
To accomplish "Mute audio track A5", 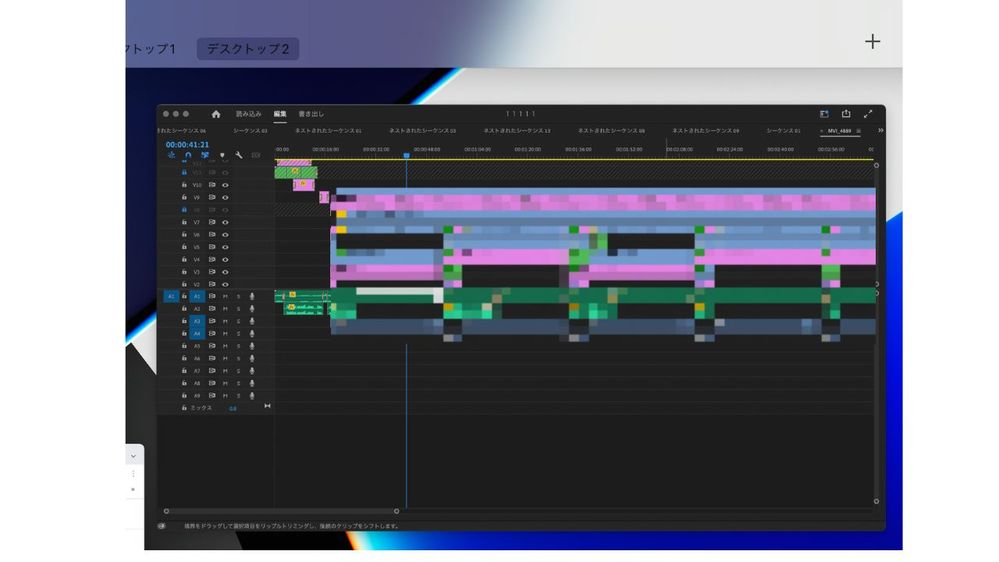I will [x=226, y=346].
